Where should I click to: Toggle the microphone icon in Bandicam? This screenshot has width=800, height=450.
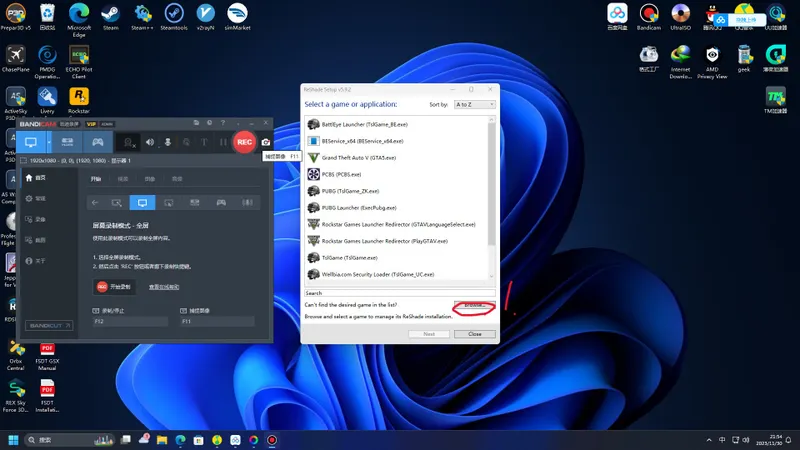168,142
